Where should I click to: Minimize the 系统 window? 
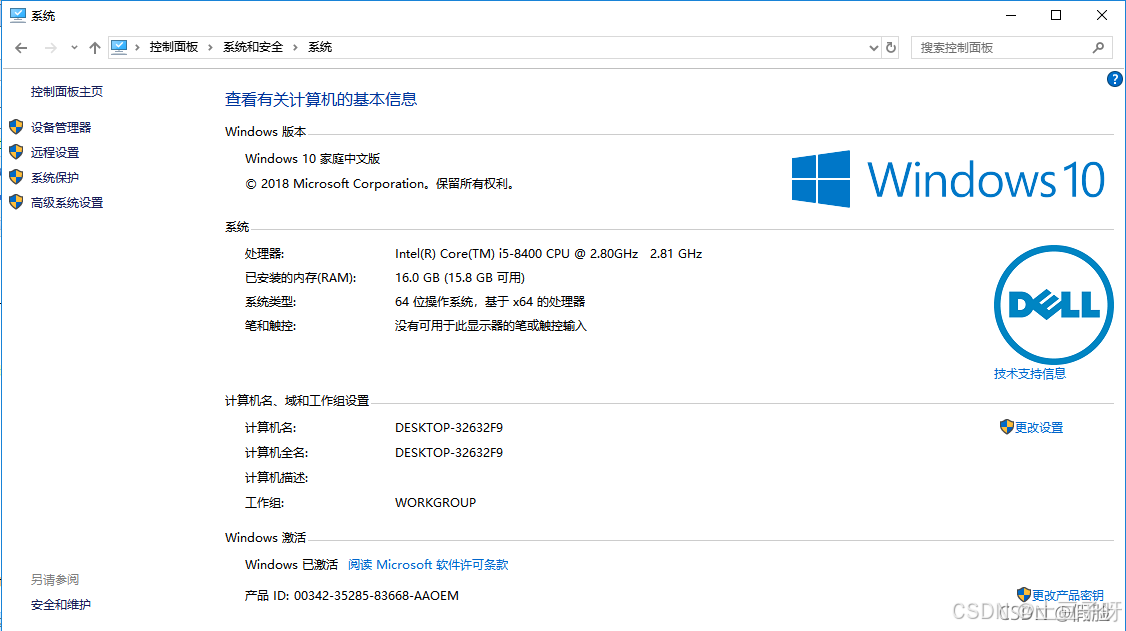[x=1011, y=15]
